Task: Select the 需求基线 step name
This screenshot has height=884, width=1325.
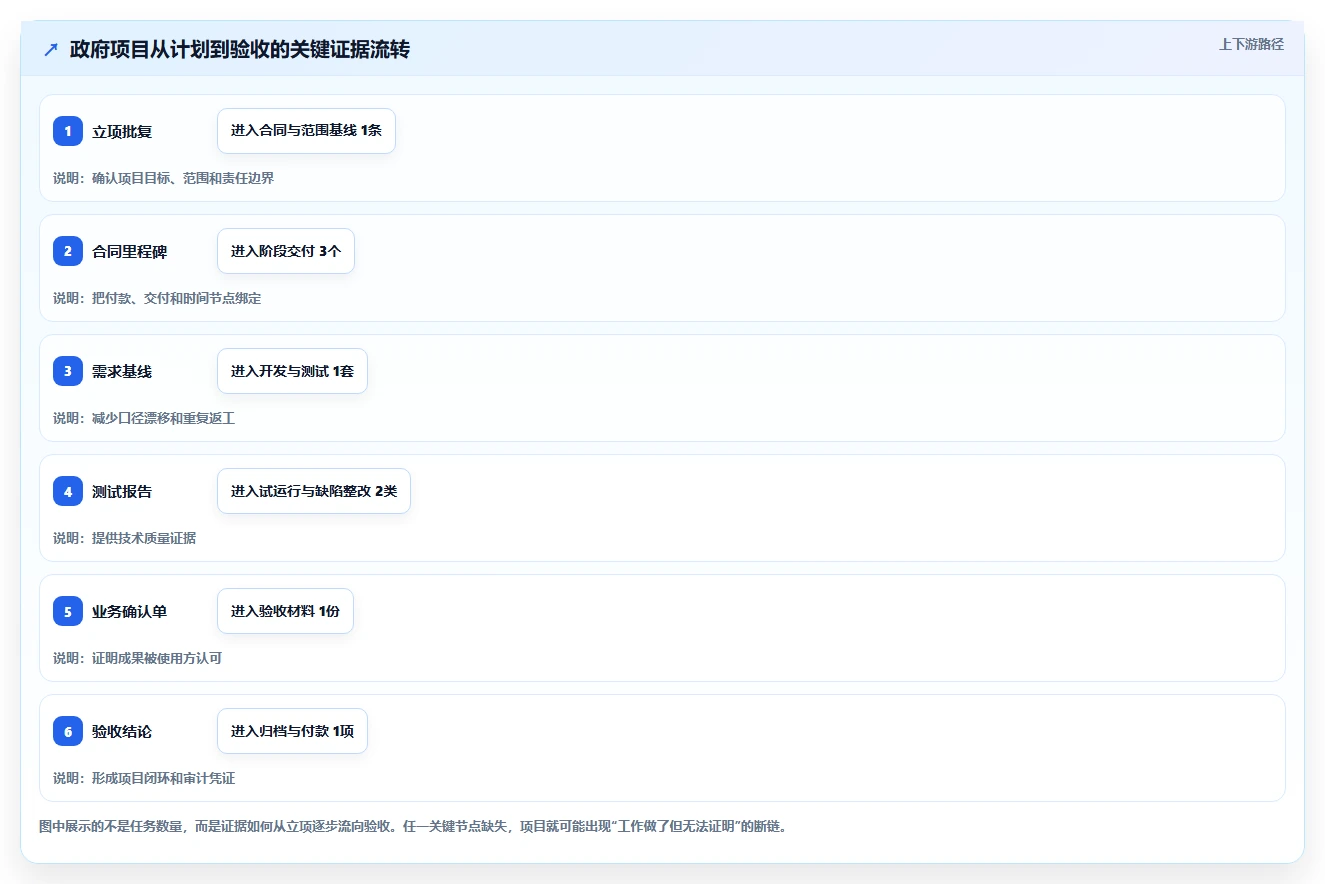Action: pos(122,371)
